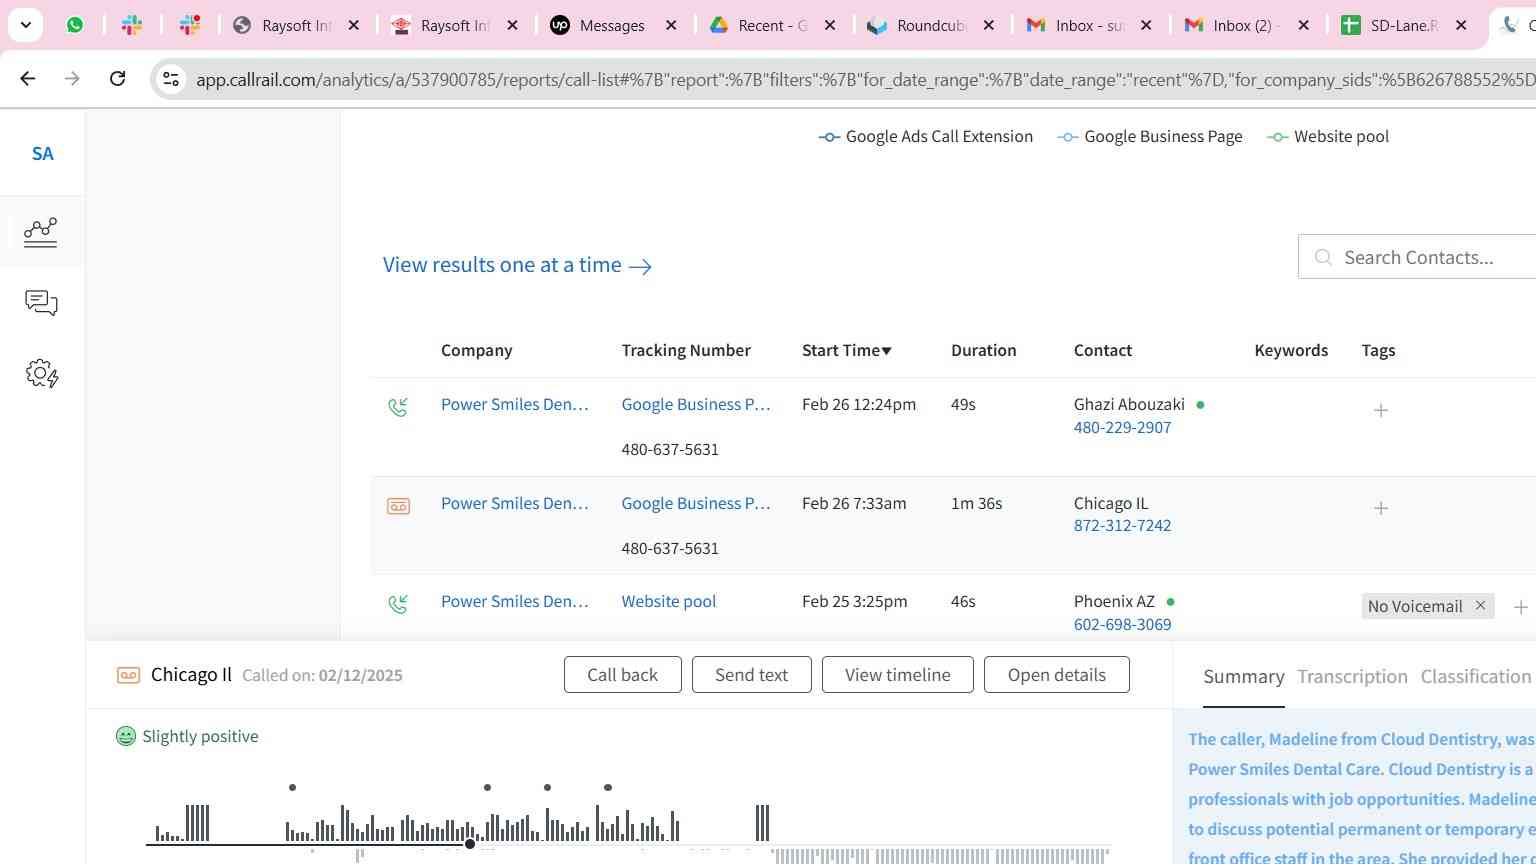
Task: Select the Summary tab
Action: pyautogui.click(x=1244, y=677)
